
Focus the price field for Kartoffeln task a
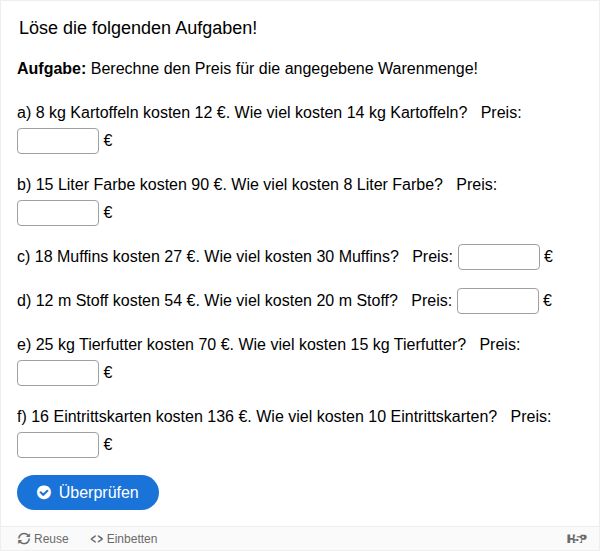click(x=58, y=141)
